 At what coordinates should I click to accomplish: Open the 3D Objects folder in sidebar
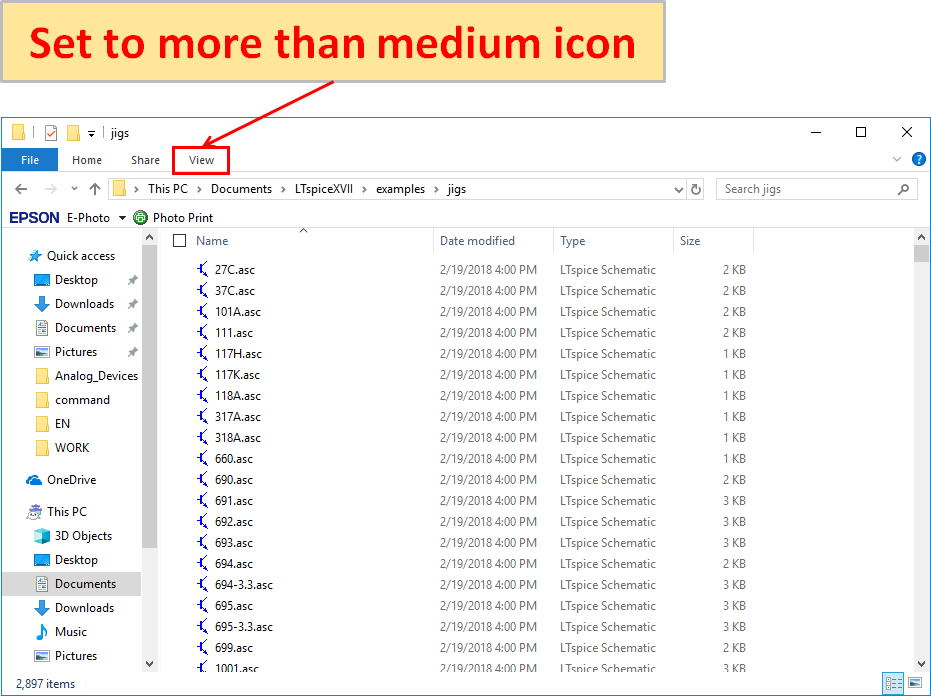(x=83, y=536)
